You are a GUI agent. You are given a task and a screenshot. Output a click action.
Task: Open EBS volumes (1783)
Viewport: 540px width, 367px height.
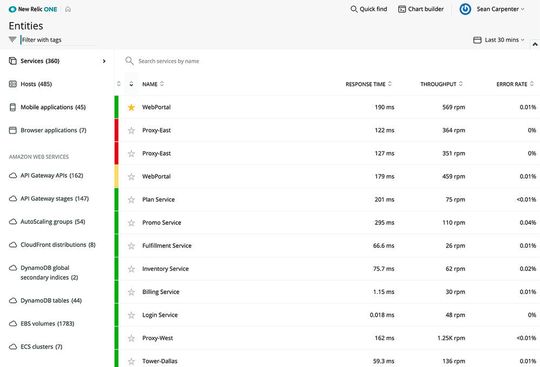tap(47, 323)
